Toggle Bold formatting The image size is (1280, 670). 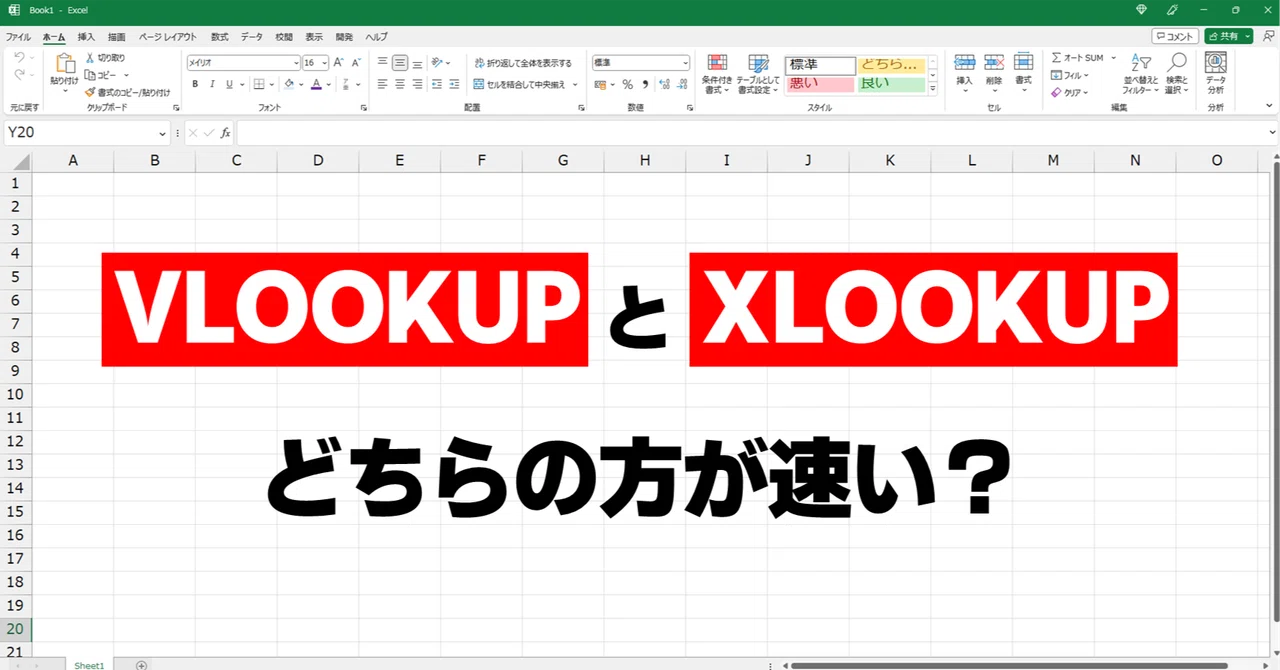(x=195, y=85)
